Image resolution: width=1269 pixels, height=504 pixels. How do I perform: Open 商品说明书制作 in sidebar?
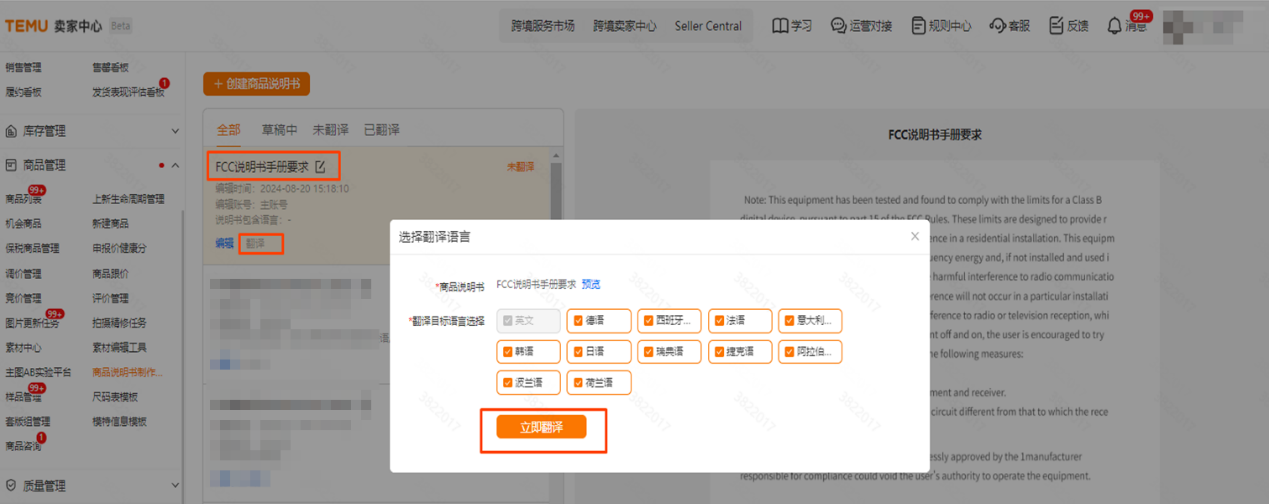127,372
